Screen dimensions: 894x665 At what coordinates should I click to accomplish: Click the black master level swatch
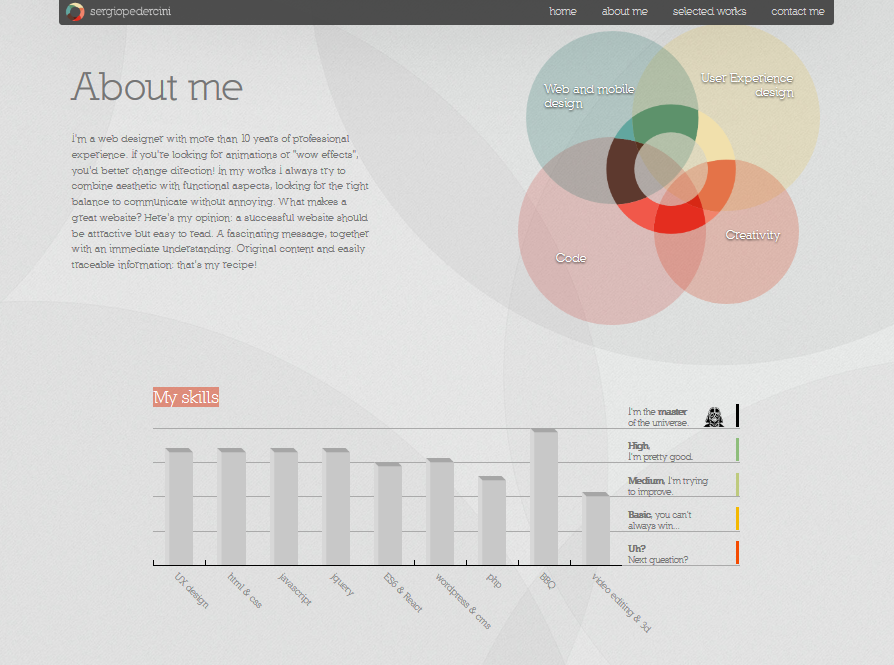pyautogui.click(x=737, y=415)
